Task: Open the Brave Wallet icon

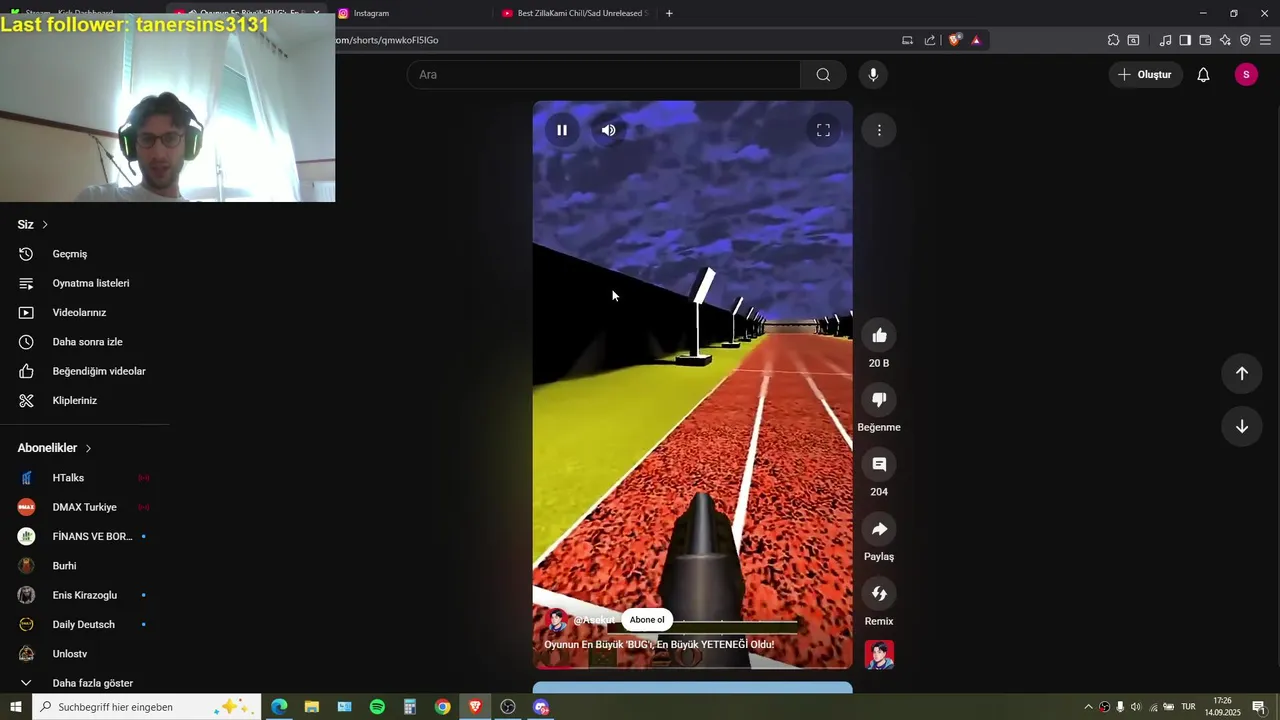Action: (1205, 40)
